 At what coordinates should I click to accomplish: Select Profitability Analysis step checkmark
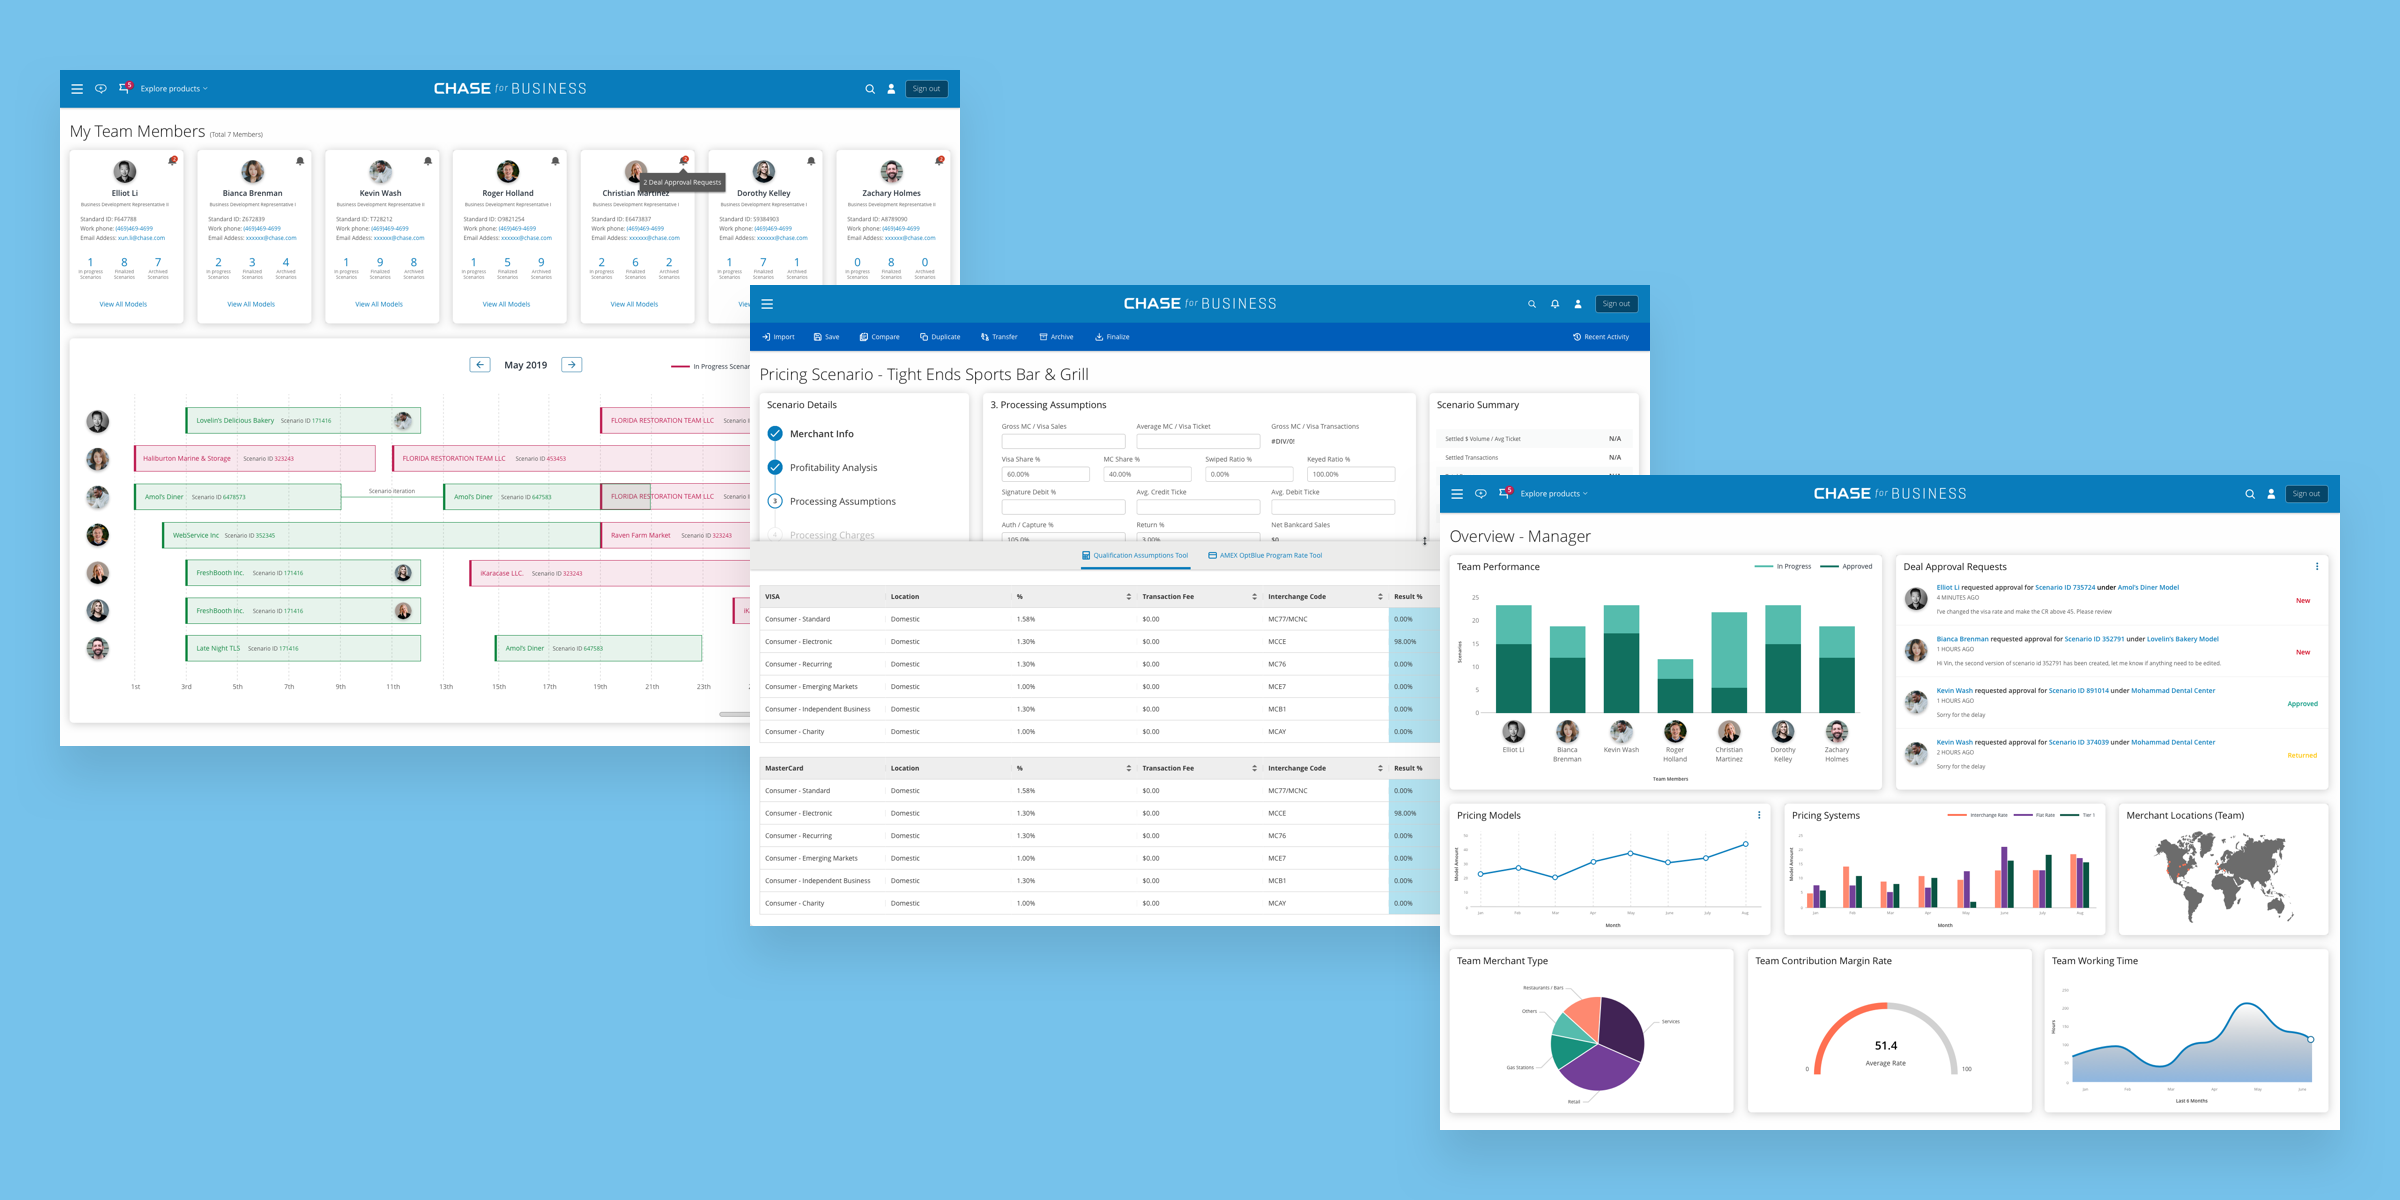pyautogui.click(x=775, y=467)
